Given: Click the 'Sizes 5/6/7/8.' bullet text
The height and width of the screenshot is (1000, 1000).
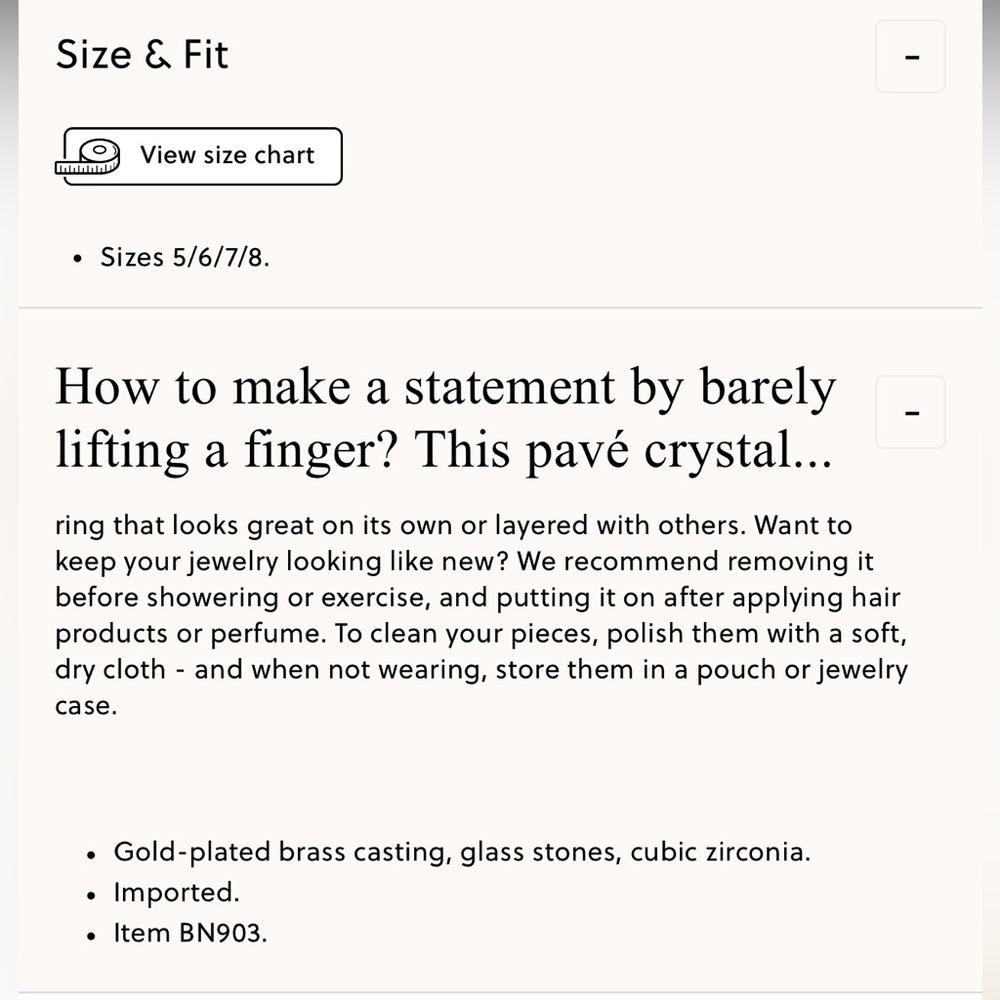Looking at the screenshot, I should tap(185, 258).
